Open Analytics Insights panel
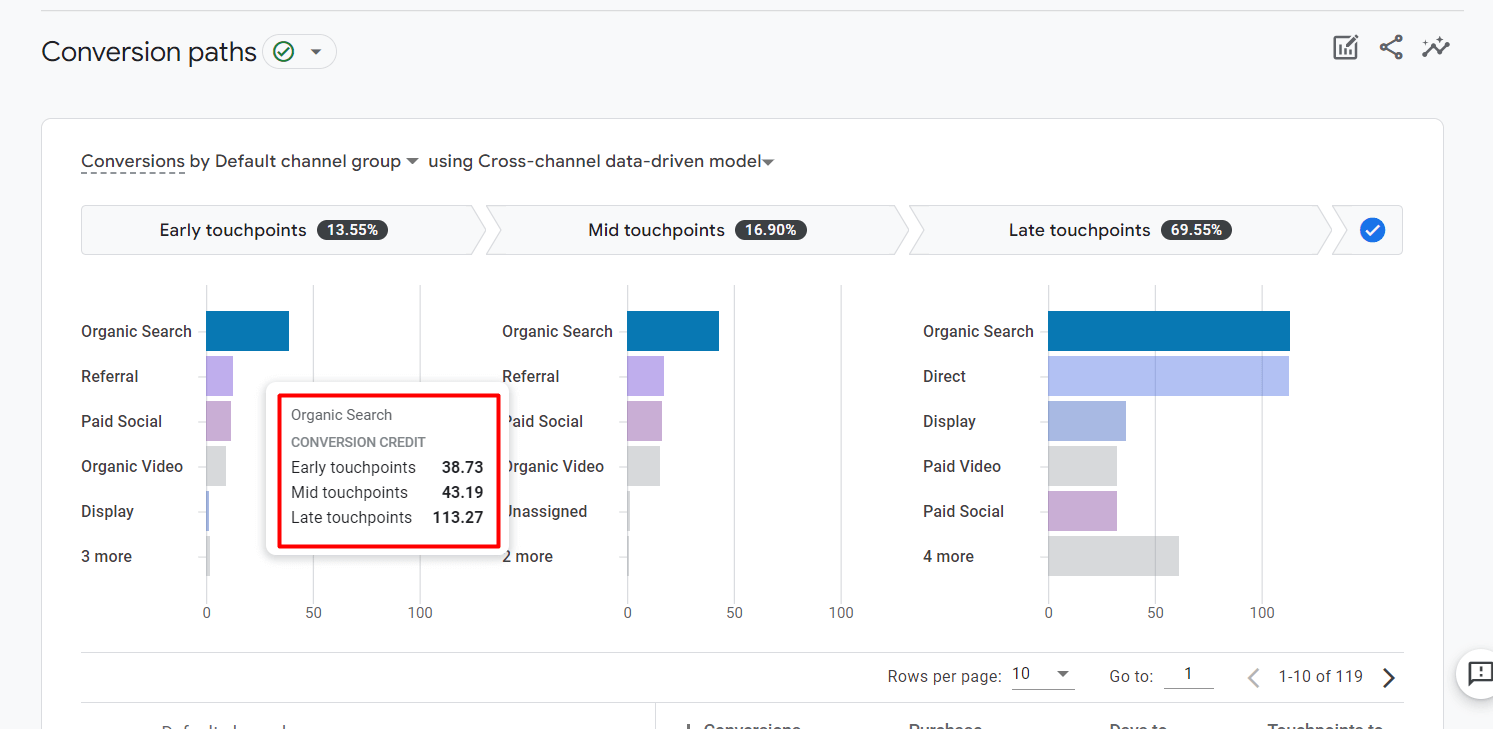Viewport: 1493px width, 729px height. tap(1435, 47)
